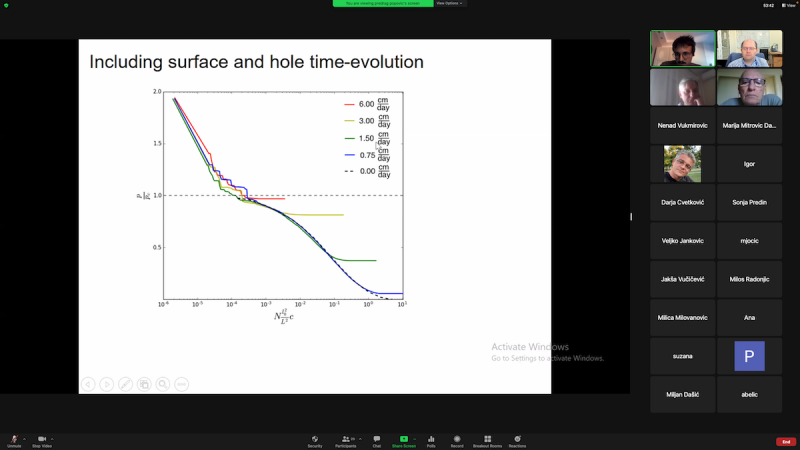Click the green encryption shield icon
The width and height of the screenshot is (800, 450).
(6, 5)
